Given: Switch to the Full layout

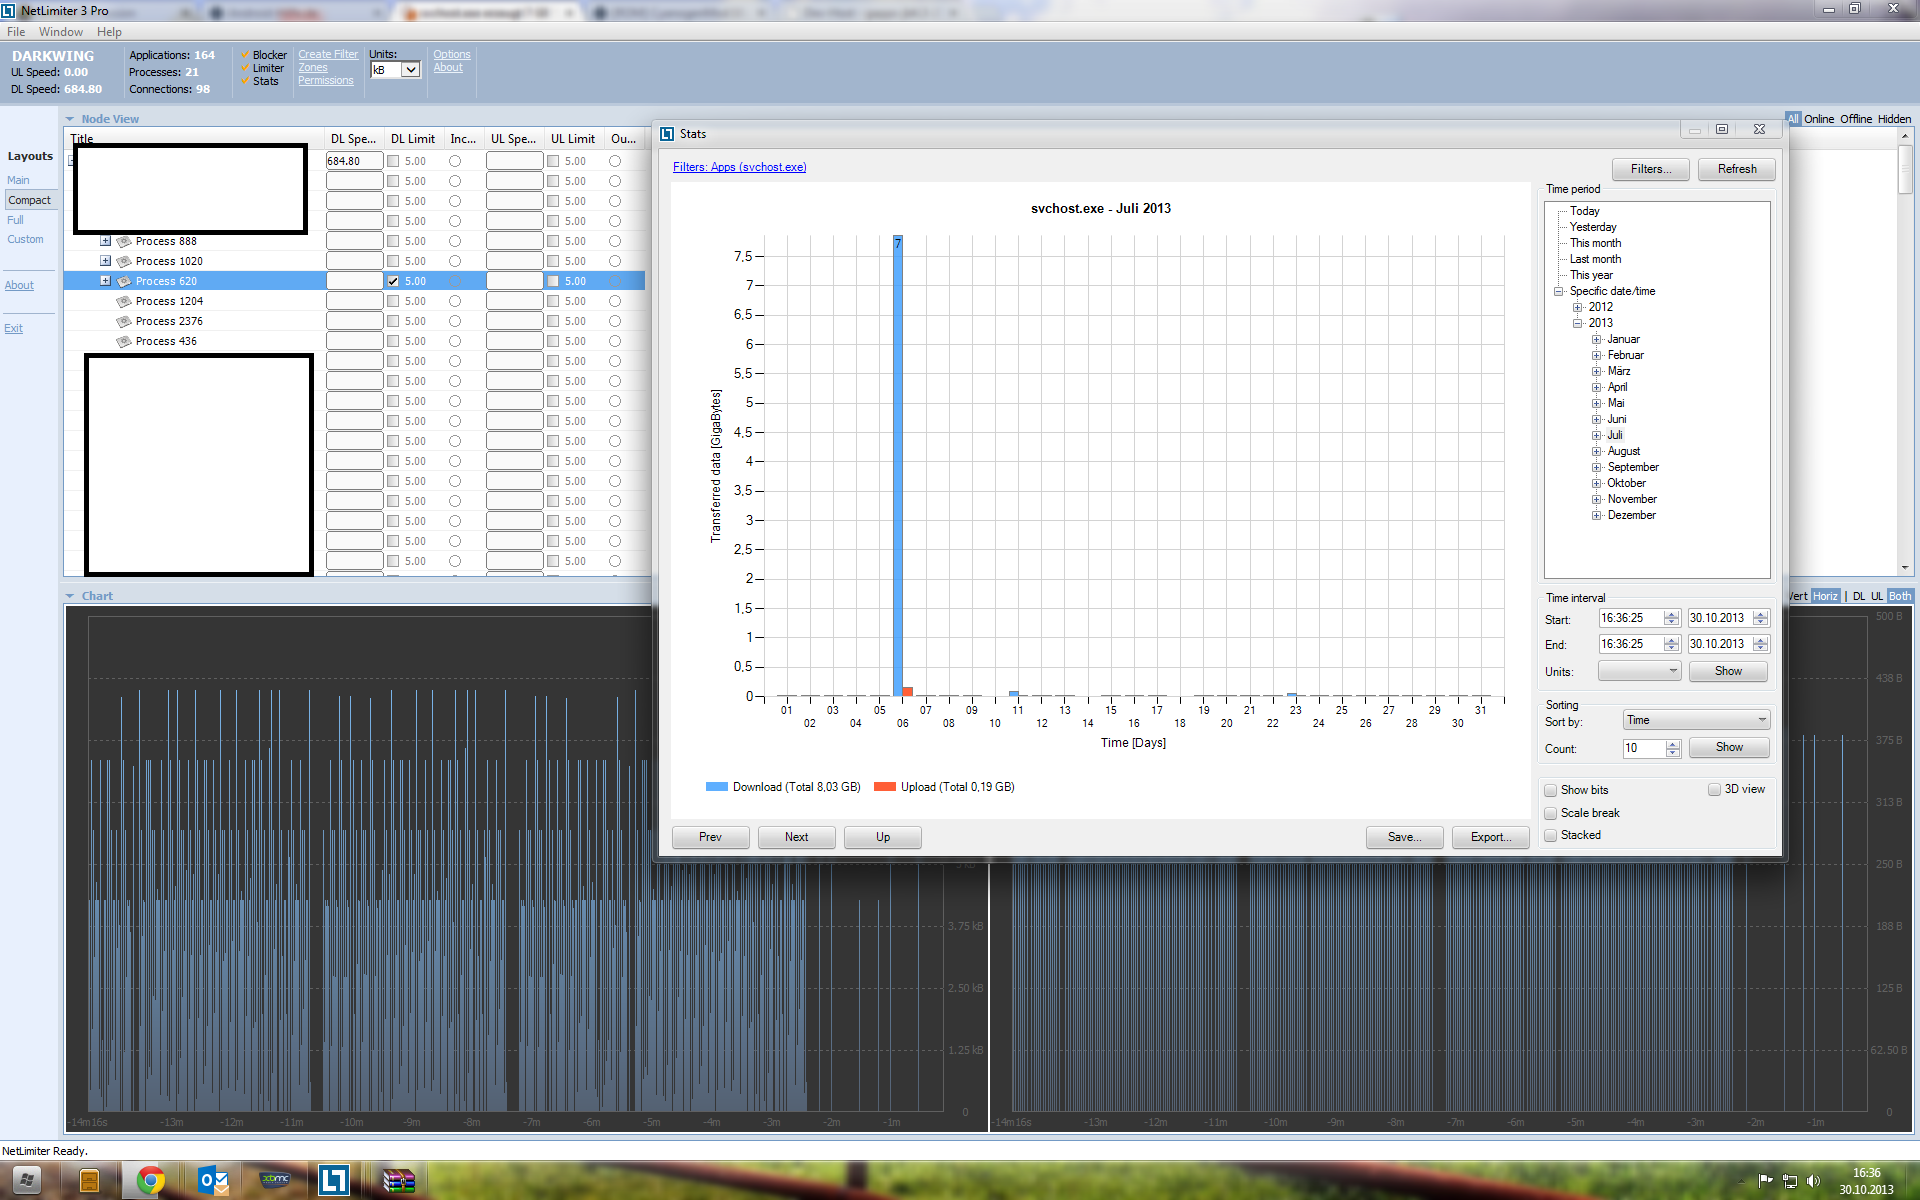Looking at the screenshot, I should pos(15,220).
